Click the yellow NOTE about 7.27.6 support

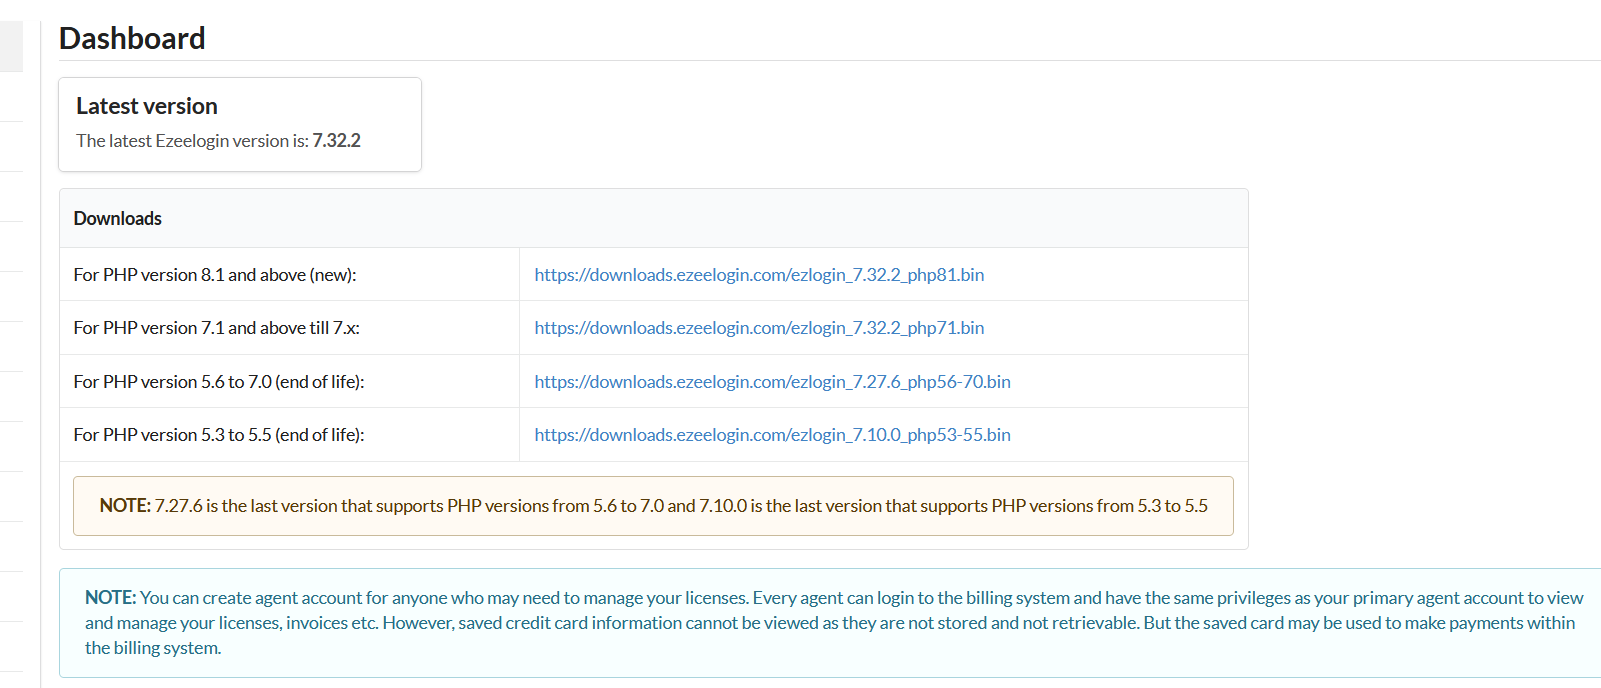tap(653, 506)
